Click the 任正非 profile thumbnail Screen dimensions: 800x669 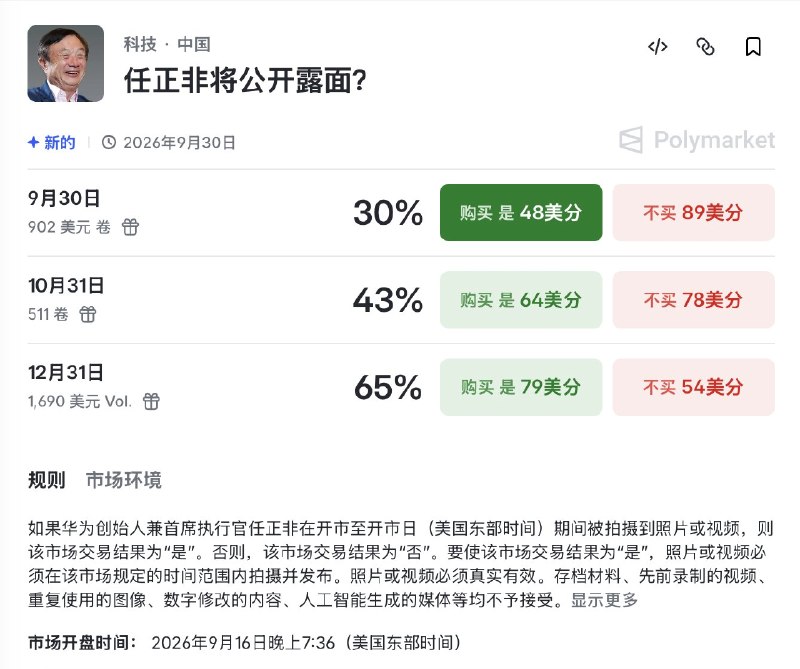click(x=66, y=63)
